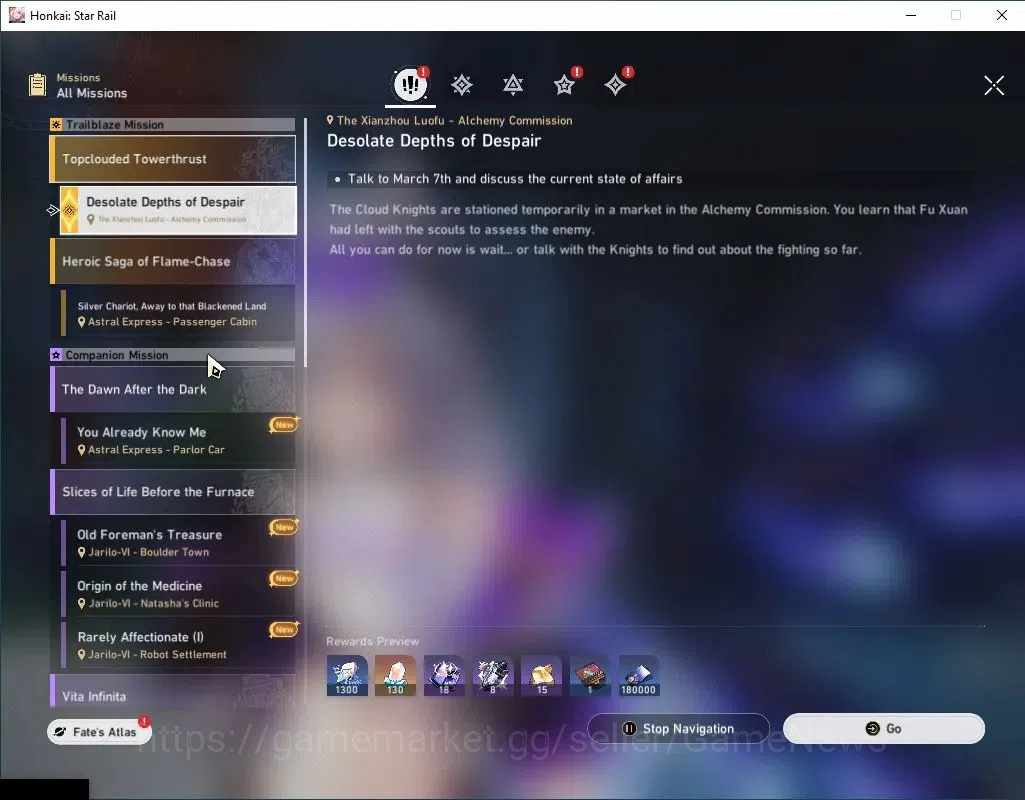1025x800 pixels.
Task: Click 'Astral Express - Passenger Cabin' location text
Action: [x=173, y=322]
